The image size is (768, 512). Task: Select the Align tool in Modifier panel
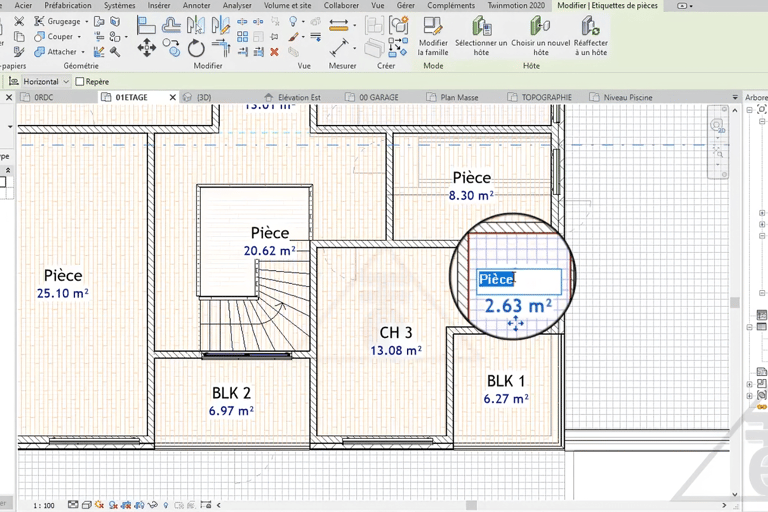pos(146,24)
